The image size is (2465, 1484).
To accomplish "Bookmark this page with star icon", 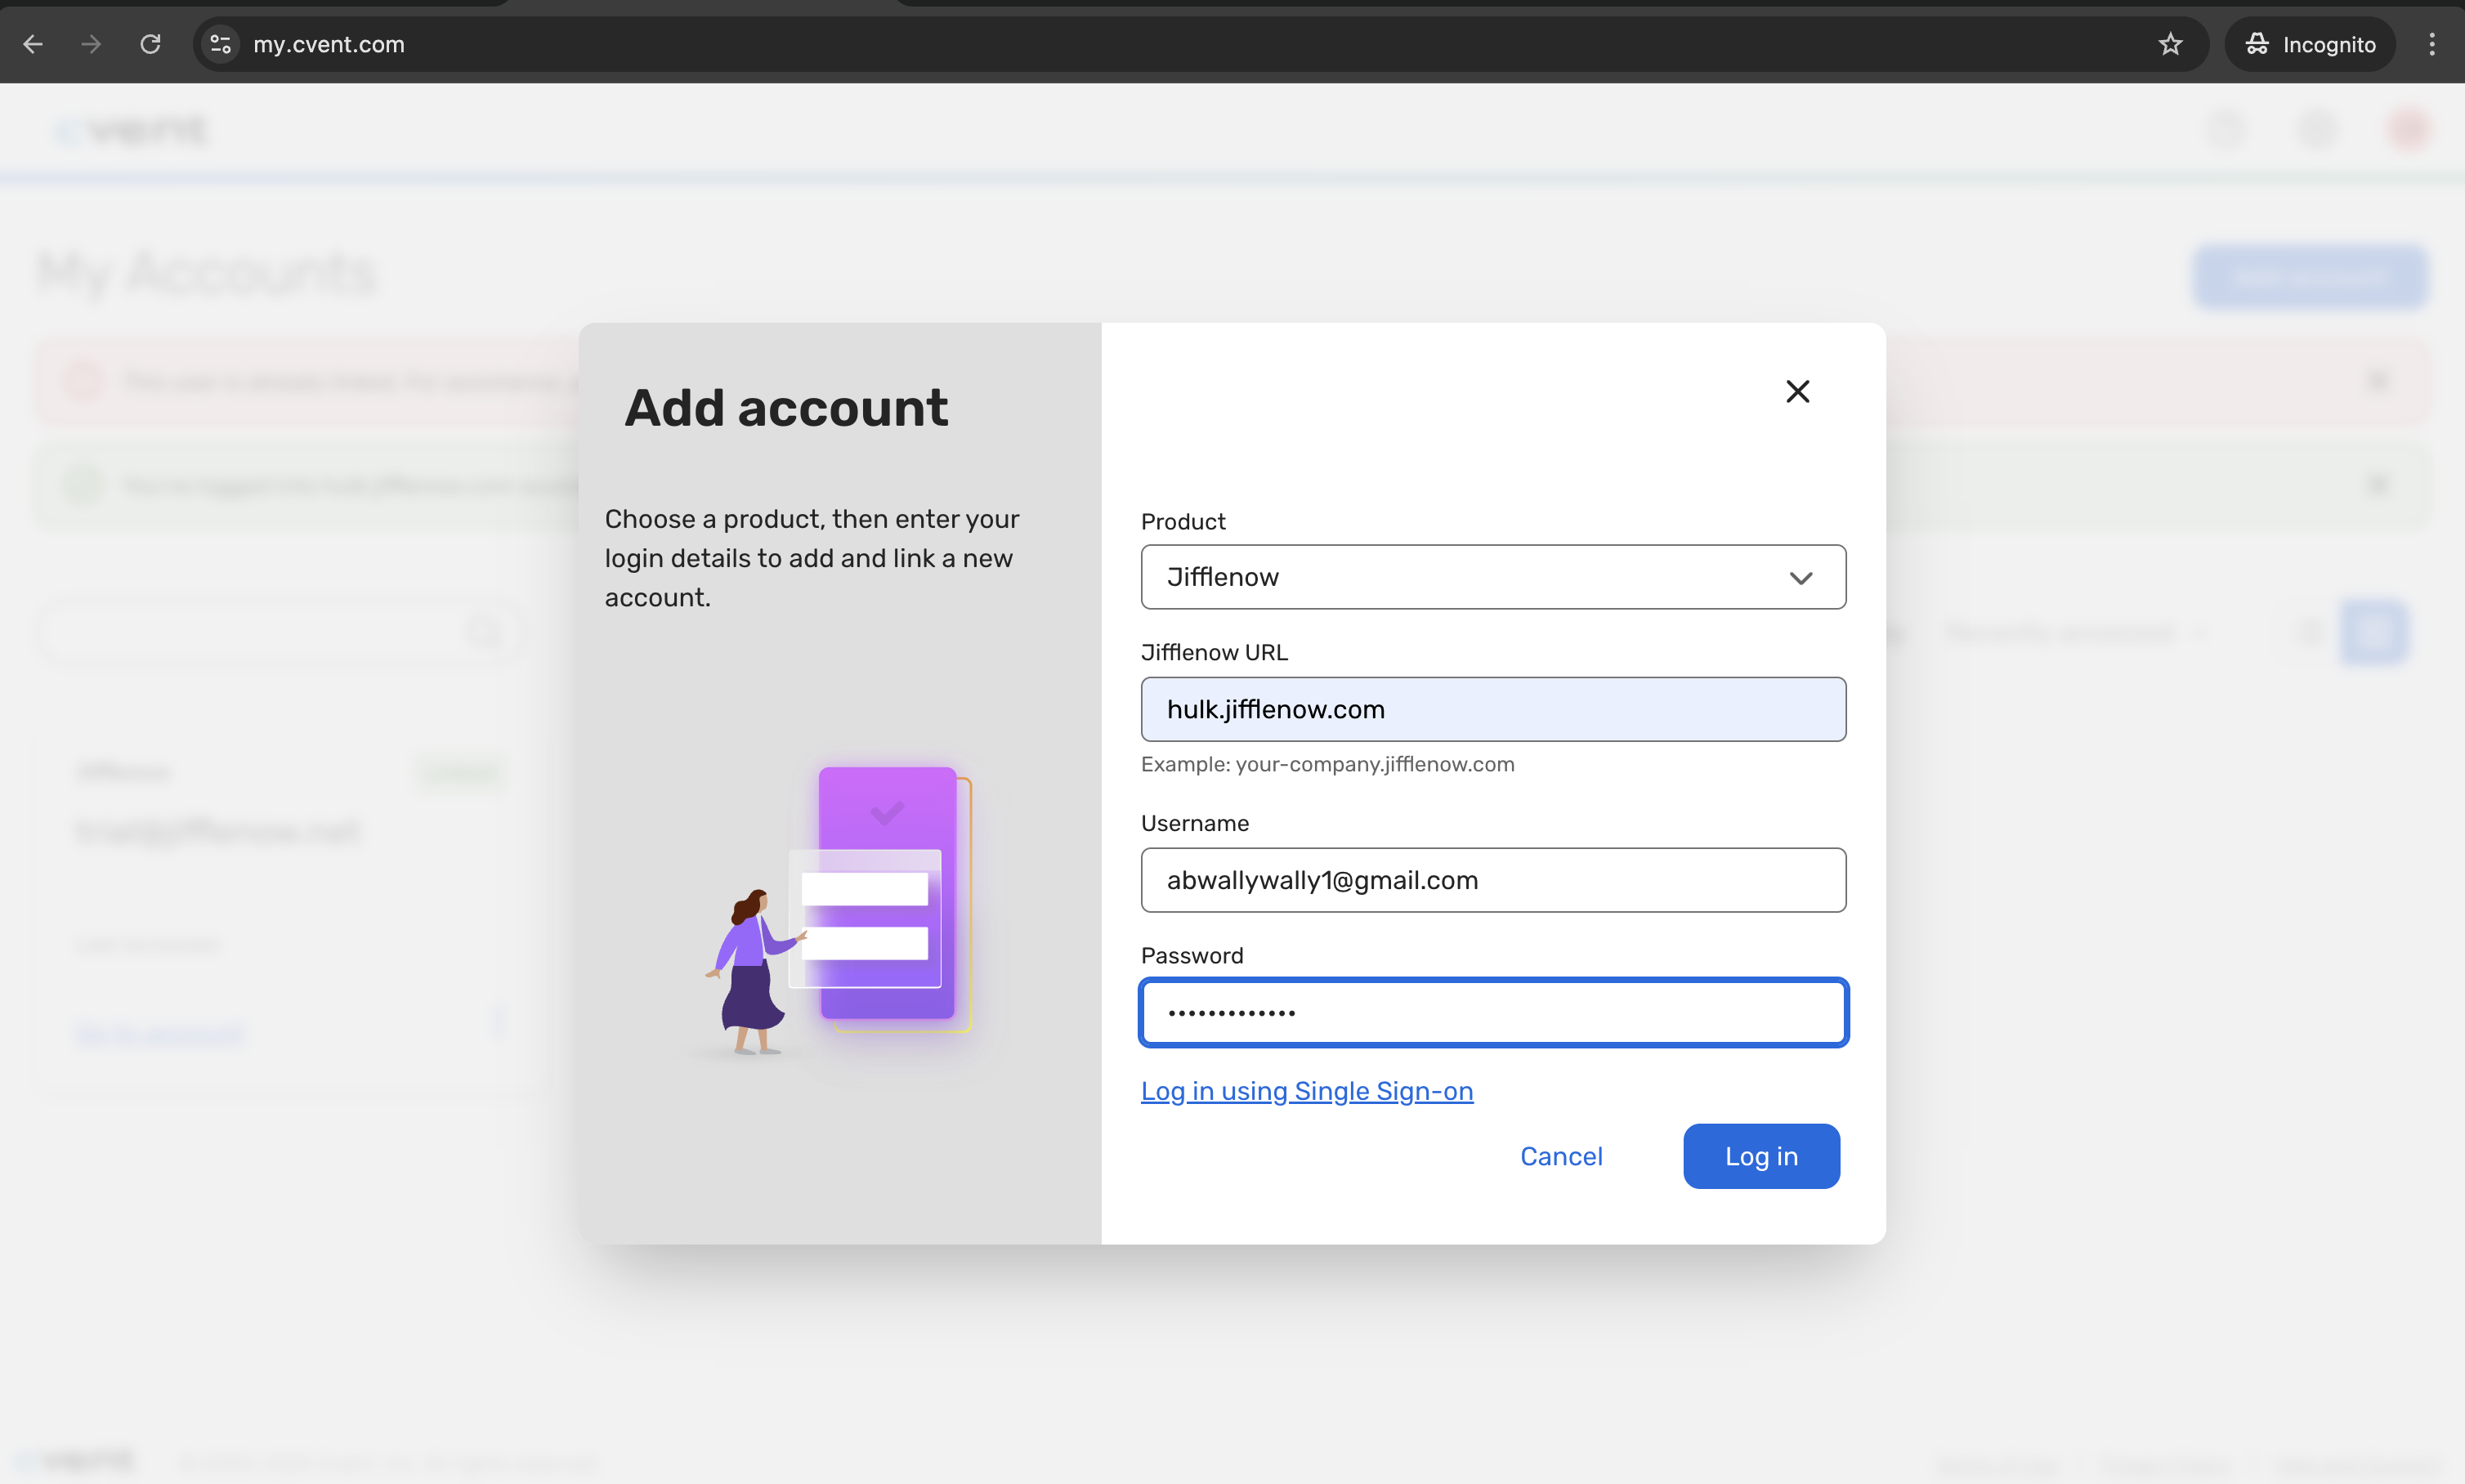I will click(2169, 44).
